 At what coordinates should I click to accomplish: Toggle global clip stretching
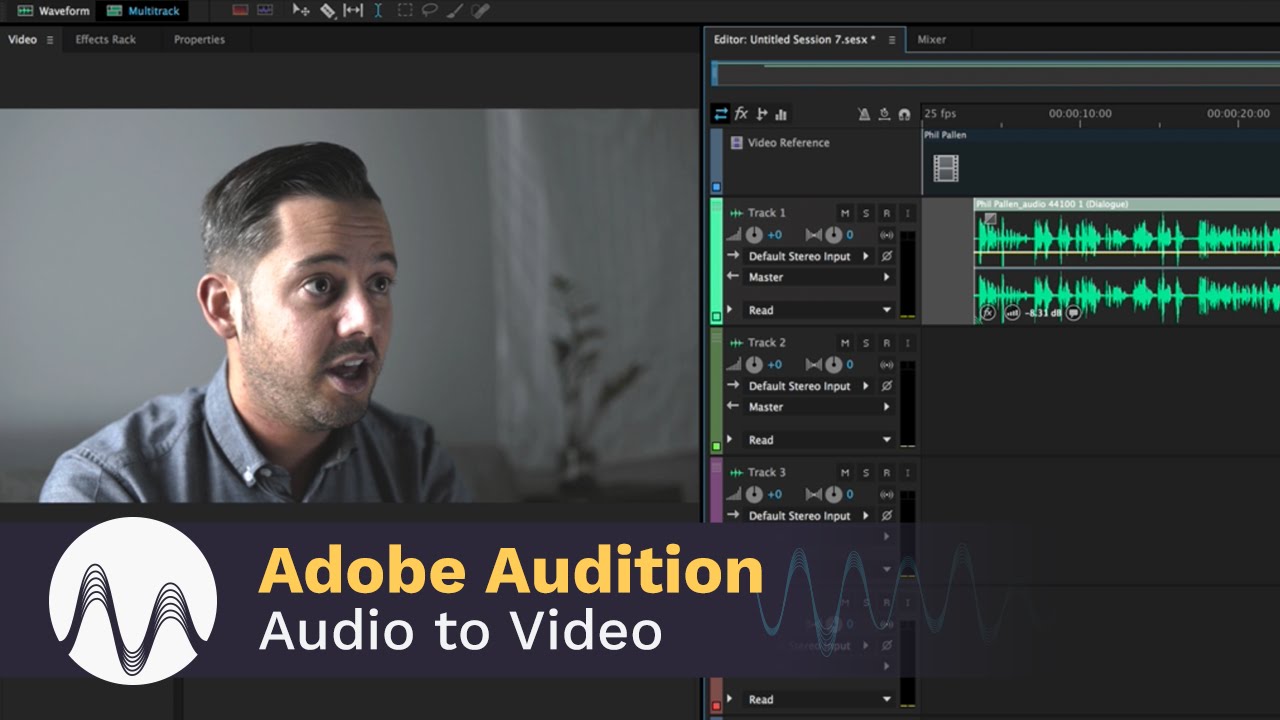(x=885, y=115)
